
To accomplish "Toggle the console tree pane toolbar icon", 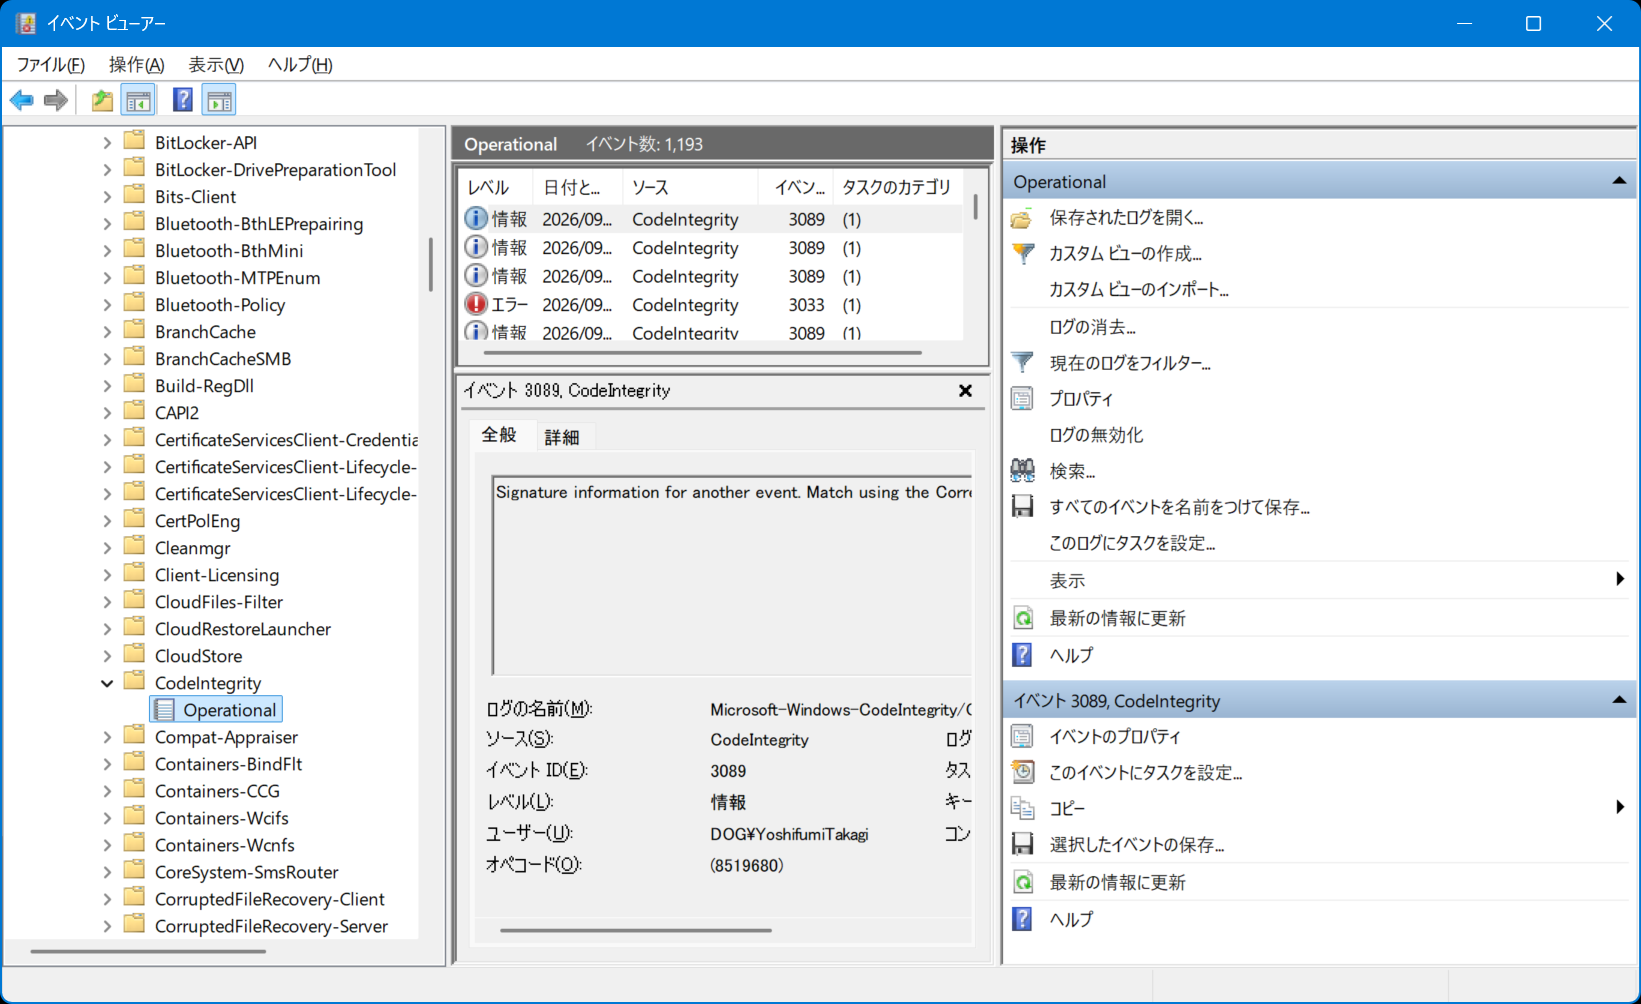I will tap(138, 100).
